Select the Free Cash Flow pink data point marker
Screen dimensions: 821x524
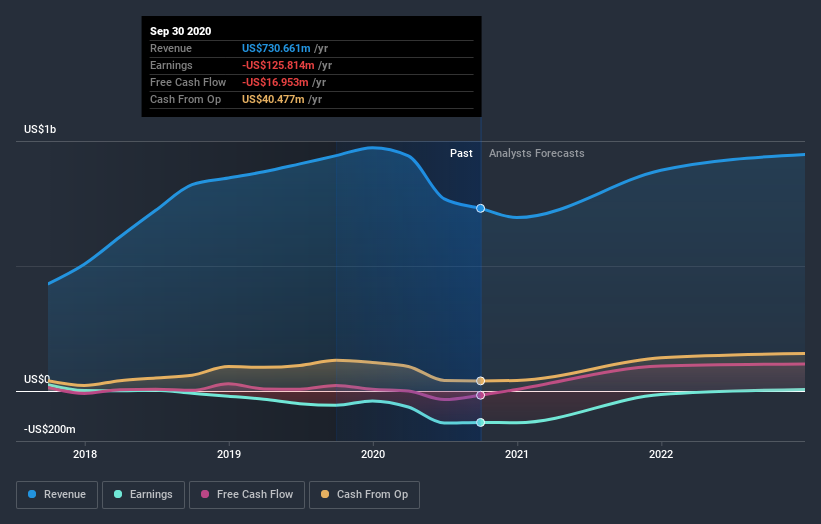(x=480, y=395)
